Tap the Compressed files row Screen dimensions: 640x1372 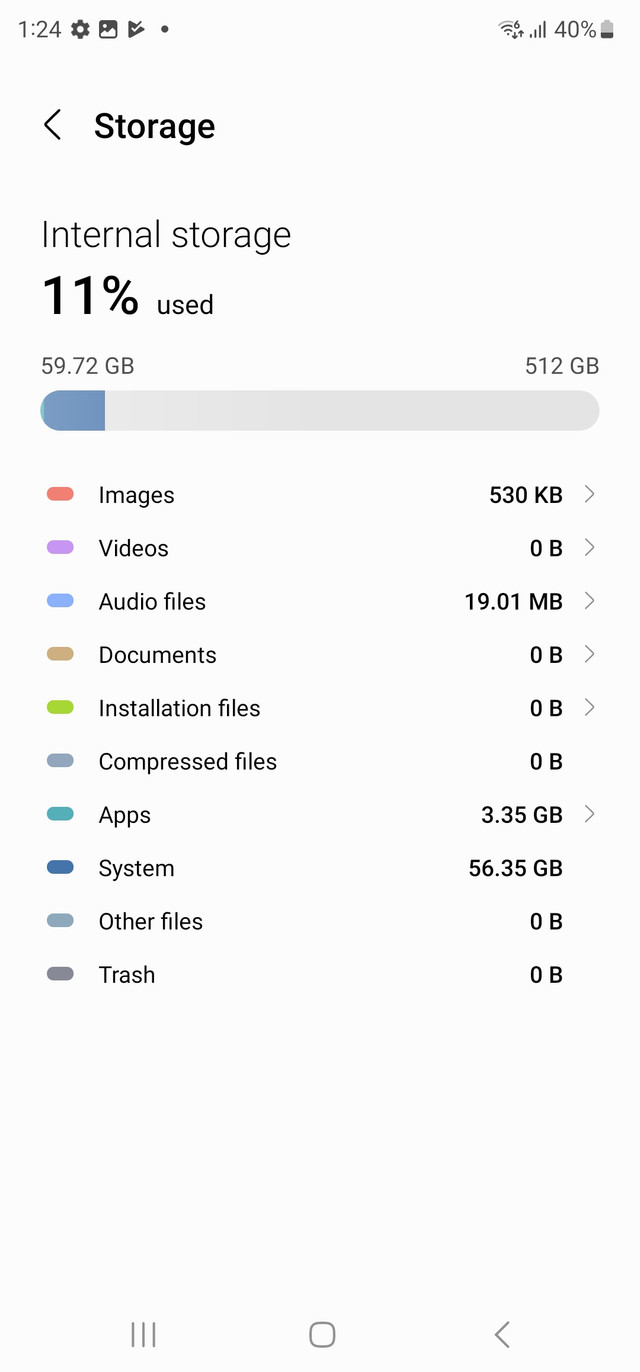[187, 762]
